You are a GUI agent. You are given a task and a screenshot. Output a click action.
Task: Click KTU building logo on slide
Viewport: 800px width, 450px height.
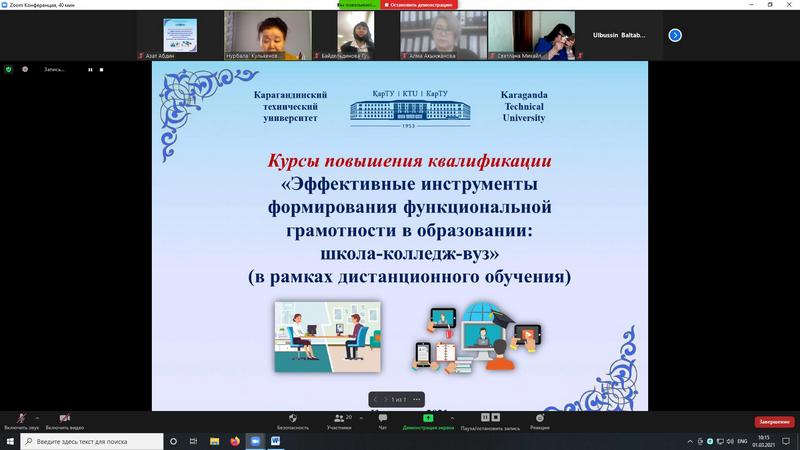pyautogui.click(x=410, y=109)
